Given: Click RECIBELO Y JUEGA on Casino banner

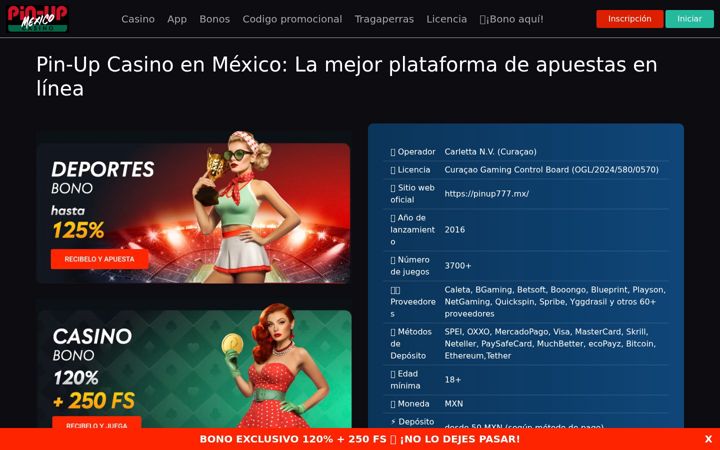Looking at the screenshot, I should pos(96,423).
